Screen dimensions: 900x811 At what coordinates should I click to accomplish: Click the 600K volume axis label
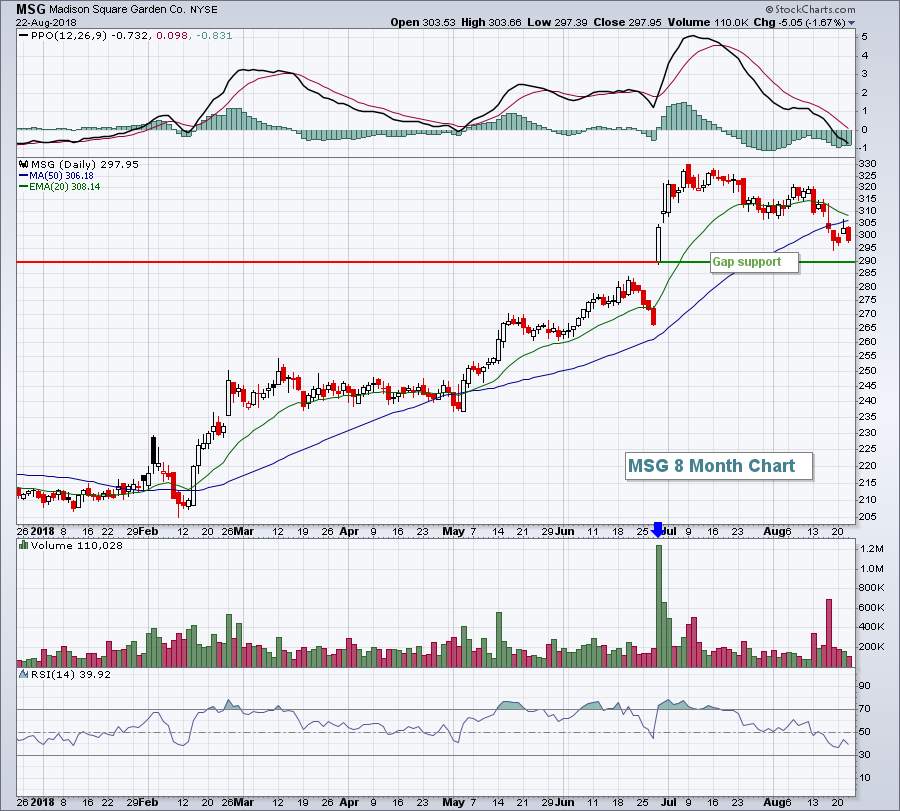pyautogui.click(x=871, y=607)
